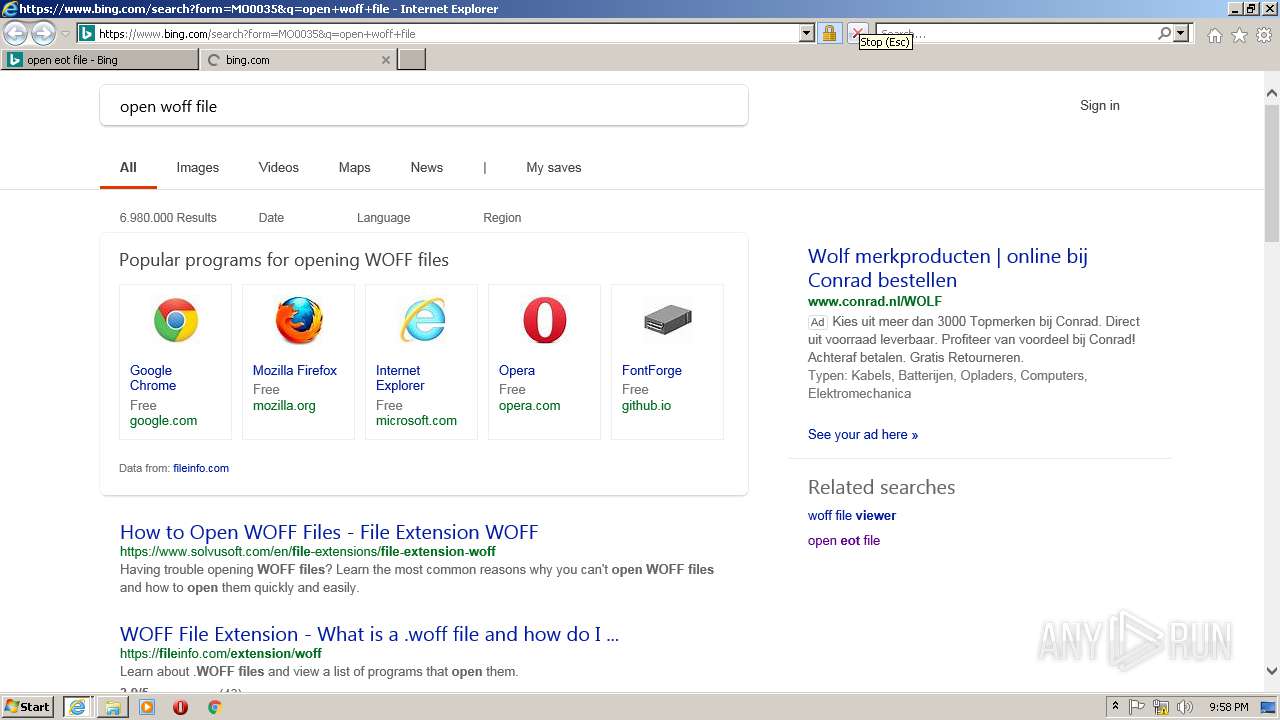Screen dimensions: 1280x720
Task: Expand the Language filter
Action: [383, 217]
